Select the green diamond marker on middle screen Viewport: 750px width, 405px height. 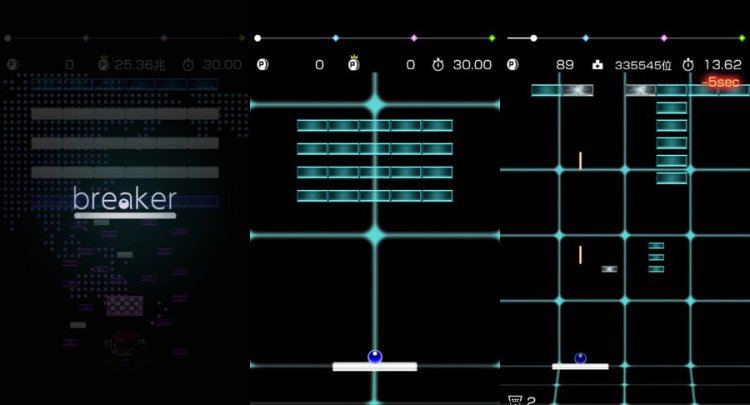click(x=492, y=38)
